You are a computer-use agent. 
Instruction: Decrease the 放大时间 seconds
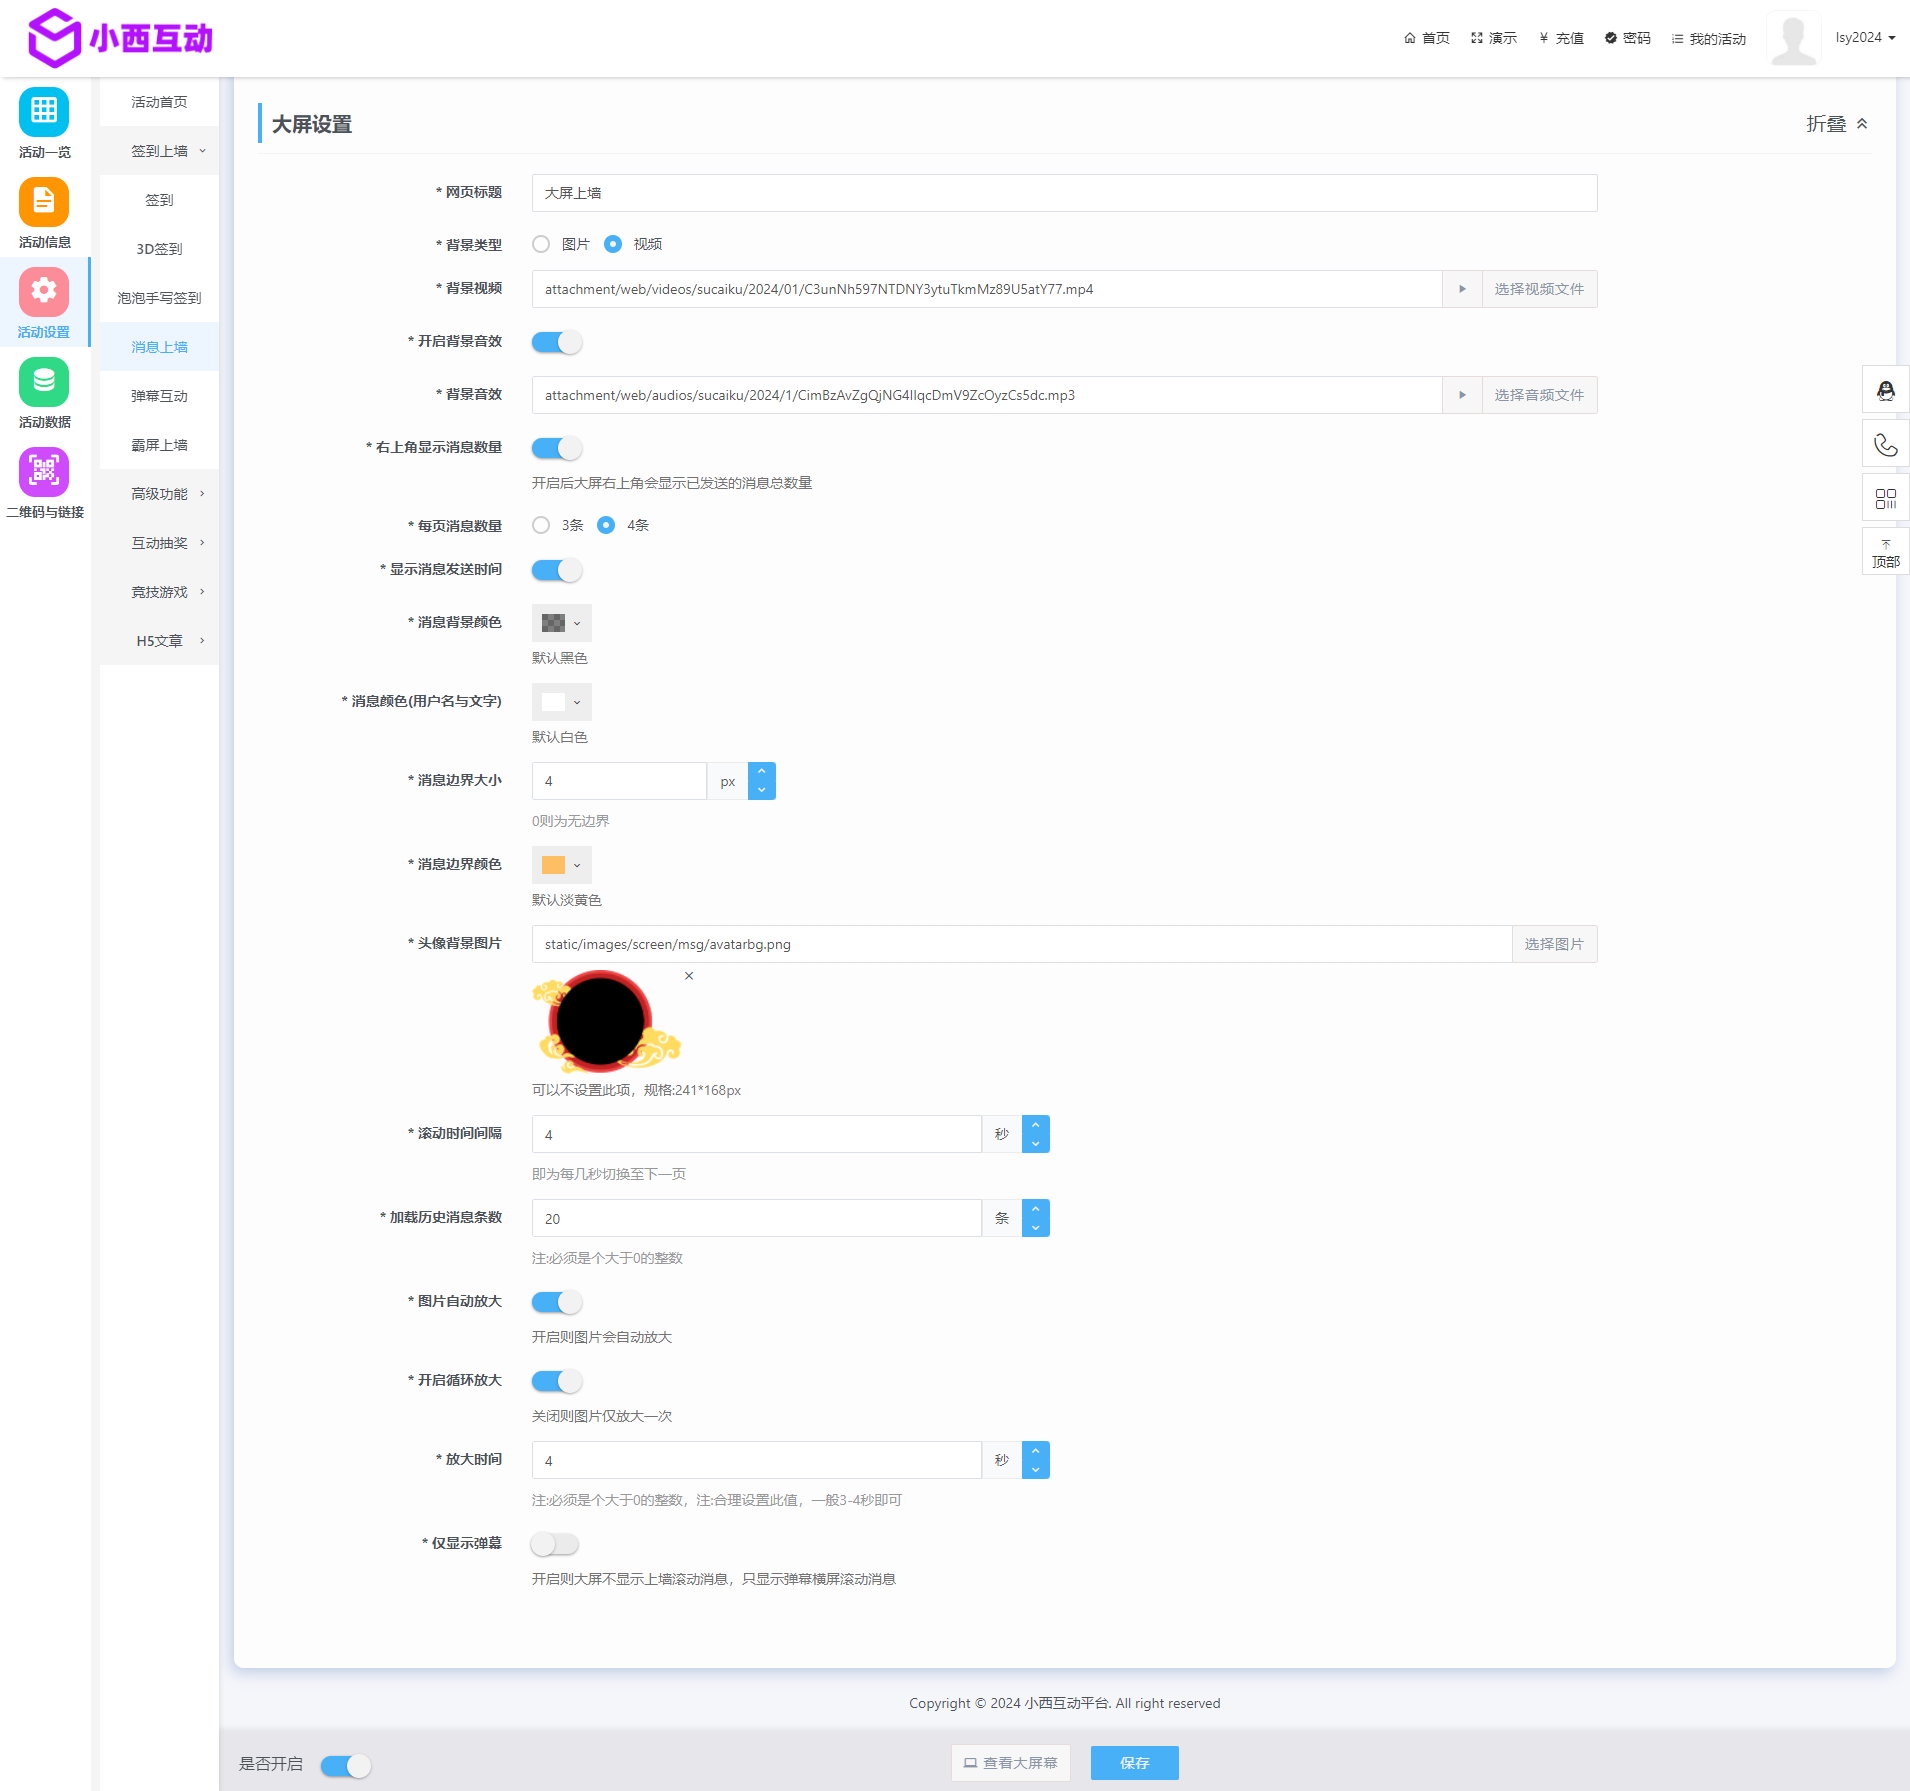[x=1036, y=1469]
